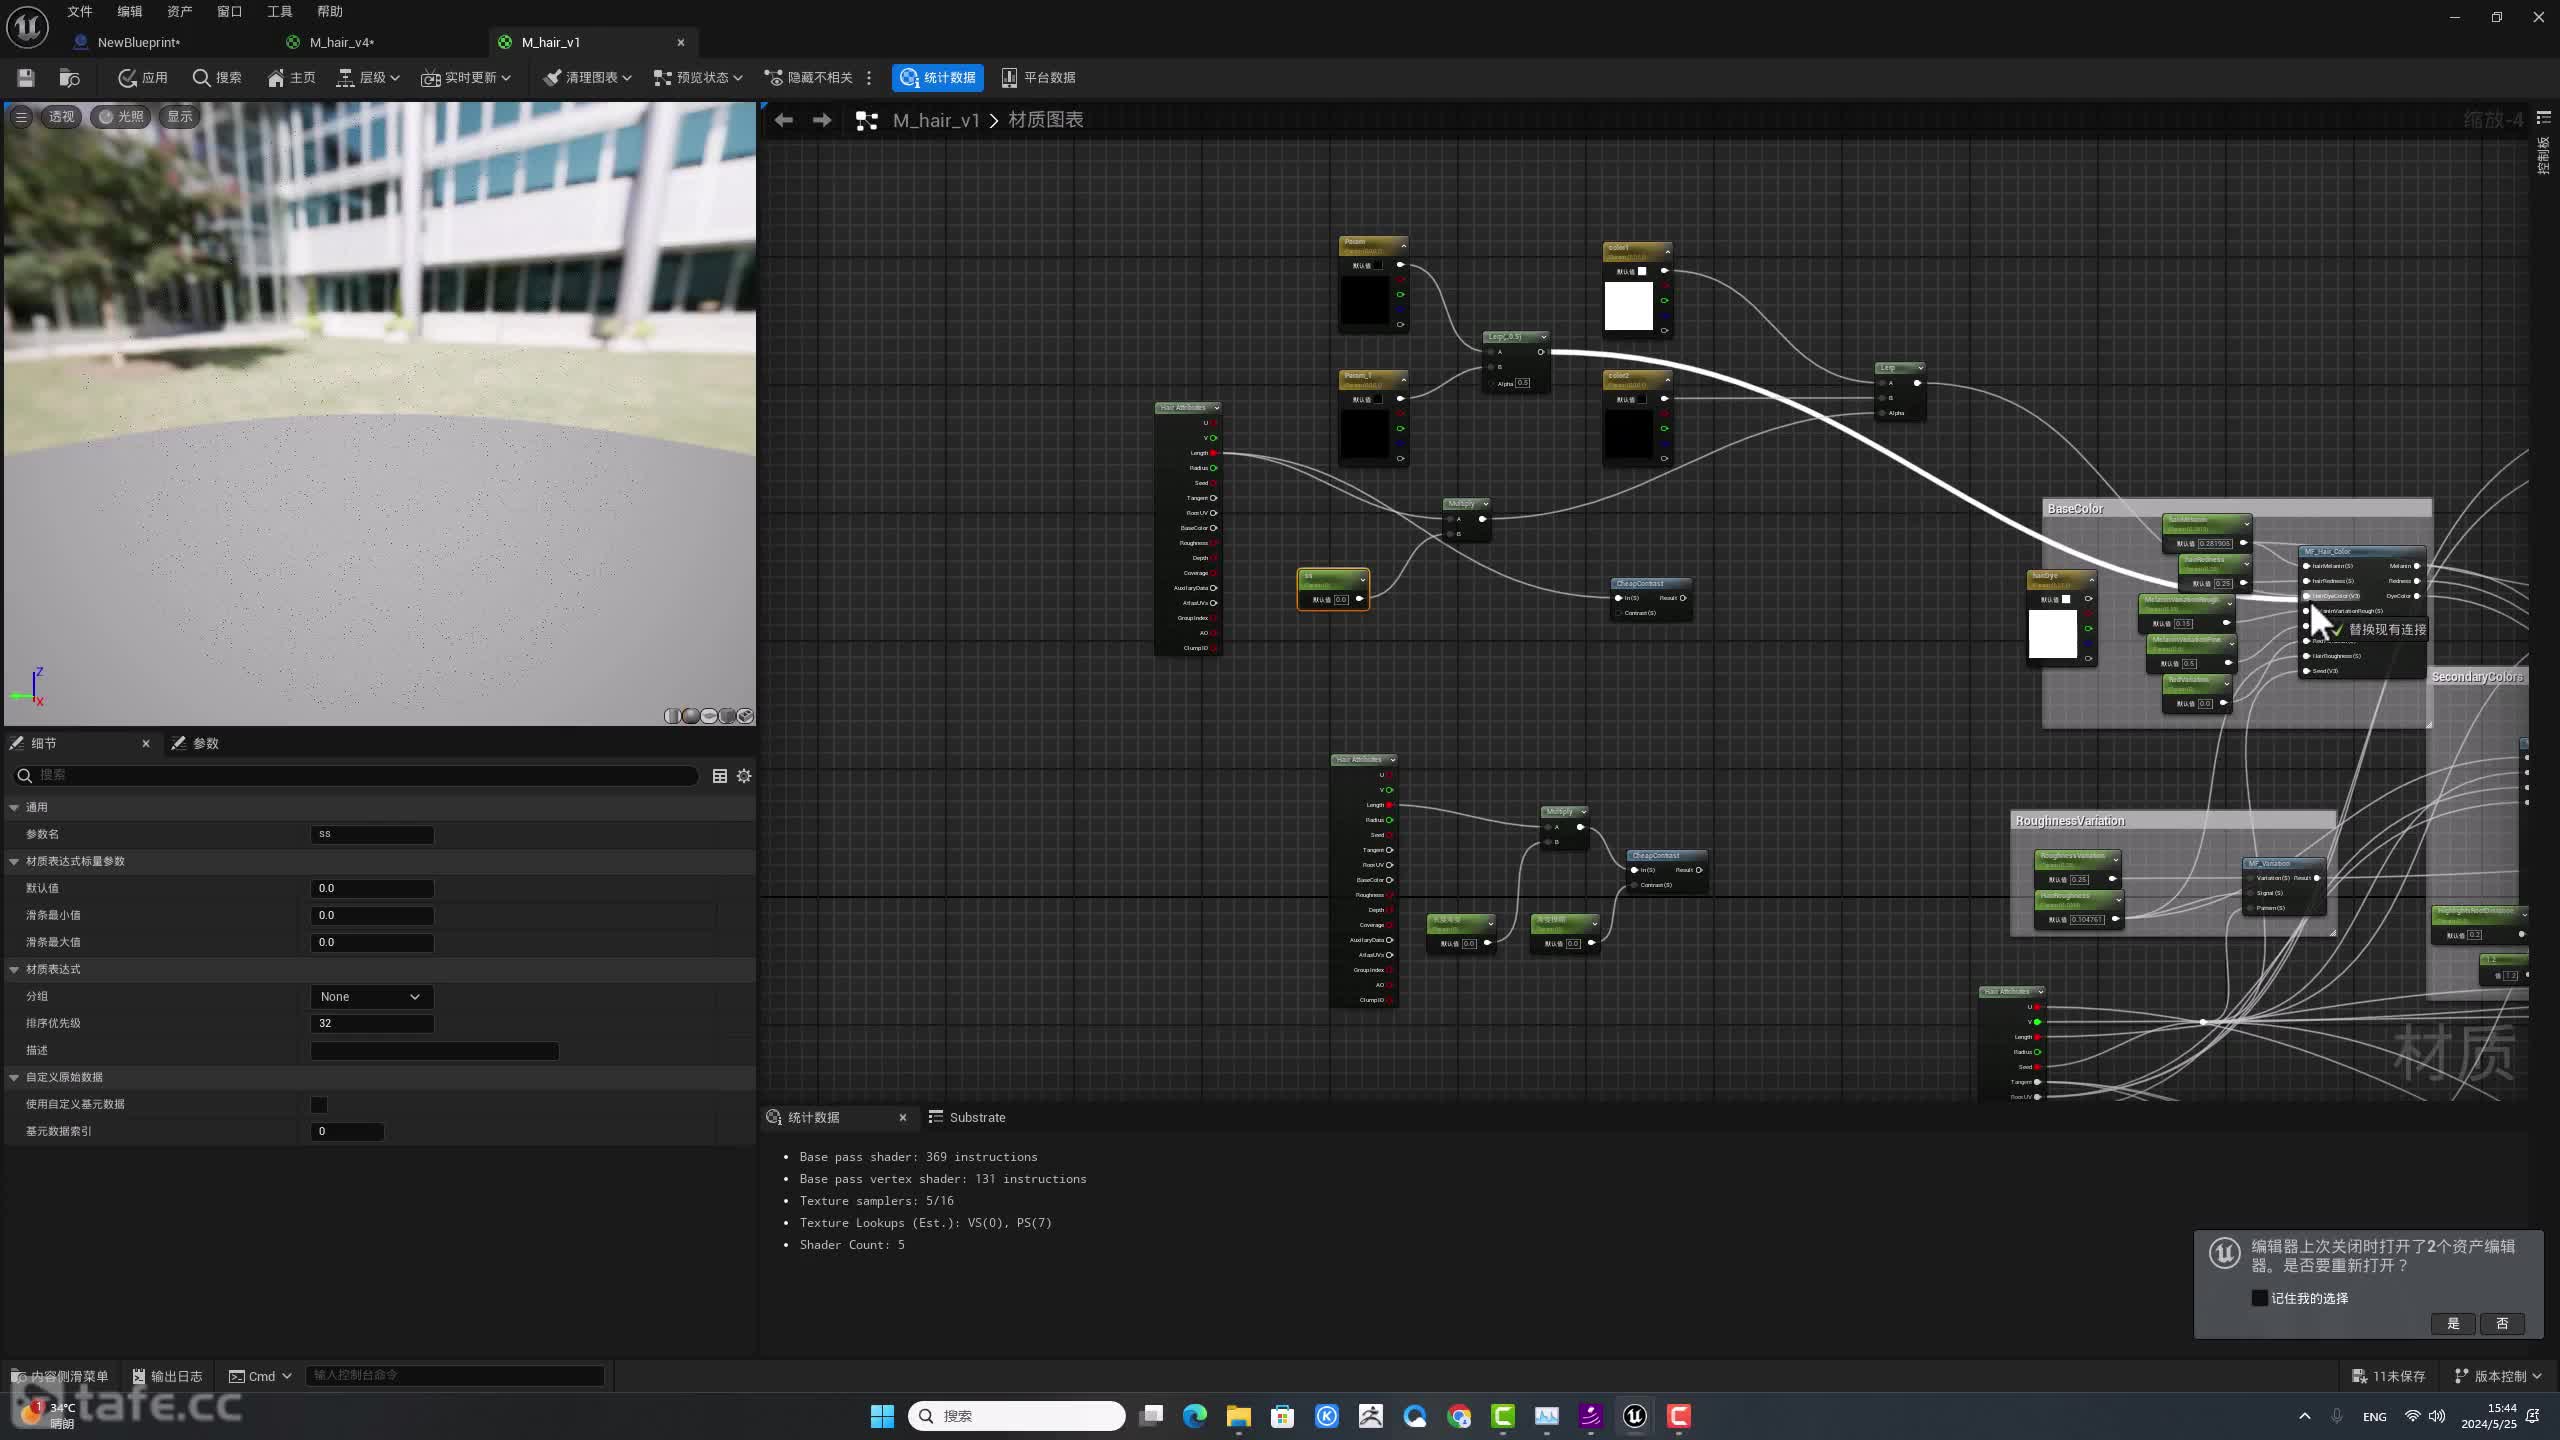Open the options menu beside 隐藏不相关
The image size is (2560, 1440).
(869, 77)
